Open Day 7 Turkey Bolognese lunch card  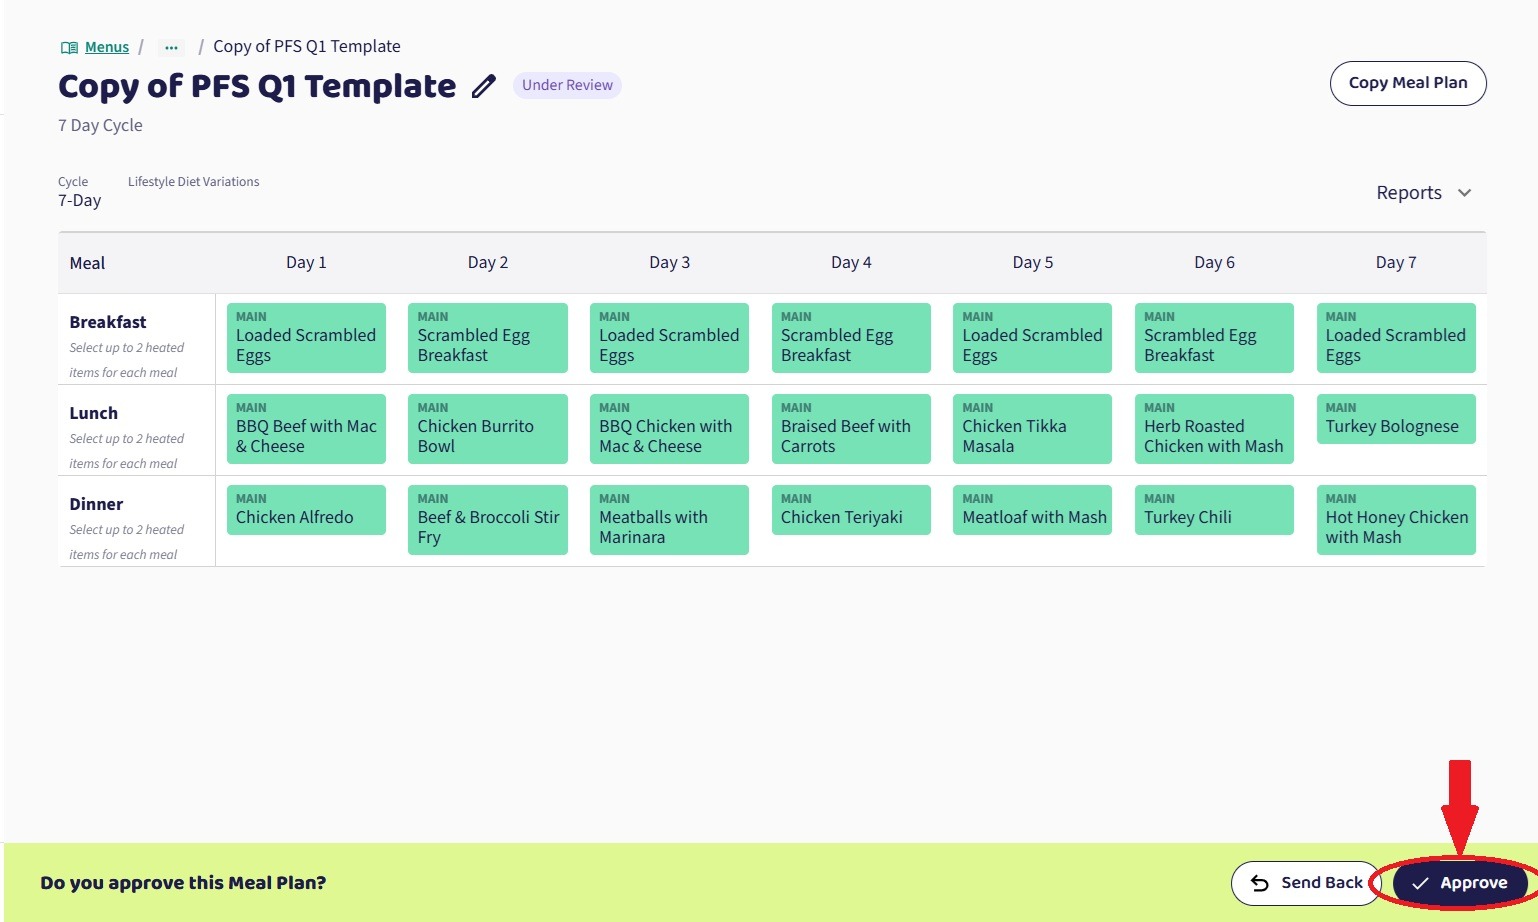1395,419
